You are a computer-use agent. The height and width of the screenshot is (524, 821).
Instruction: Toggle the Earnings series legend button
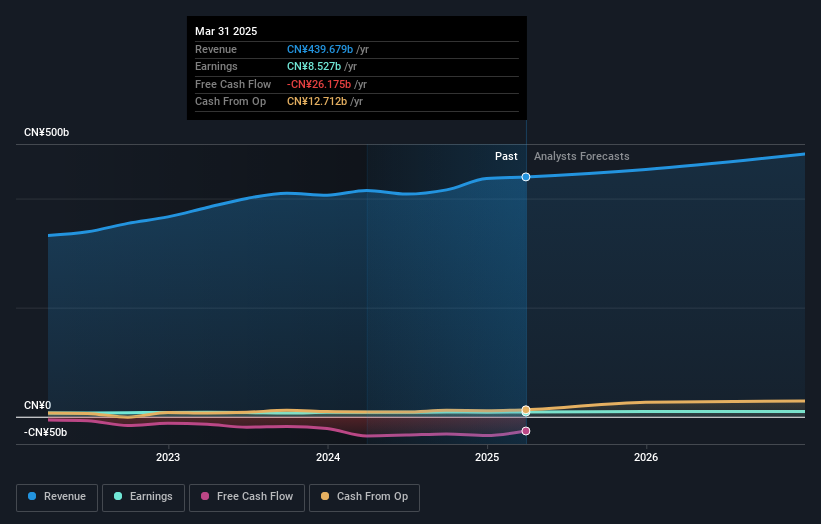pyautogui.click(x=143, y=497)
